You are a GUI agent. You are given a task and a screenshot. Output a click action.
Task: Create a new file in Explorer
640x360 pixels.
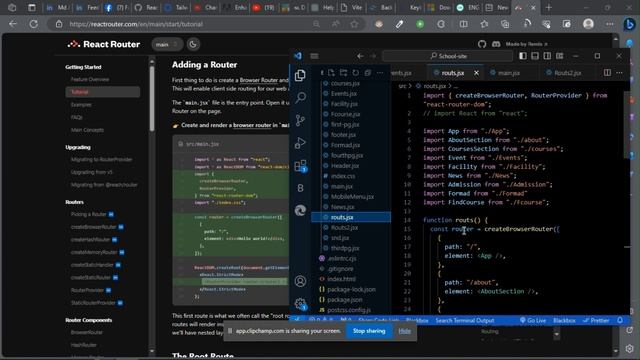point(331,73)
